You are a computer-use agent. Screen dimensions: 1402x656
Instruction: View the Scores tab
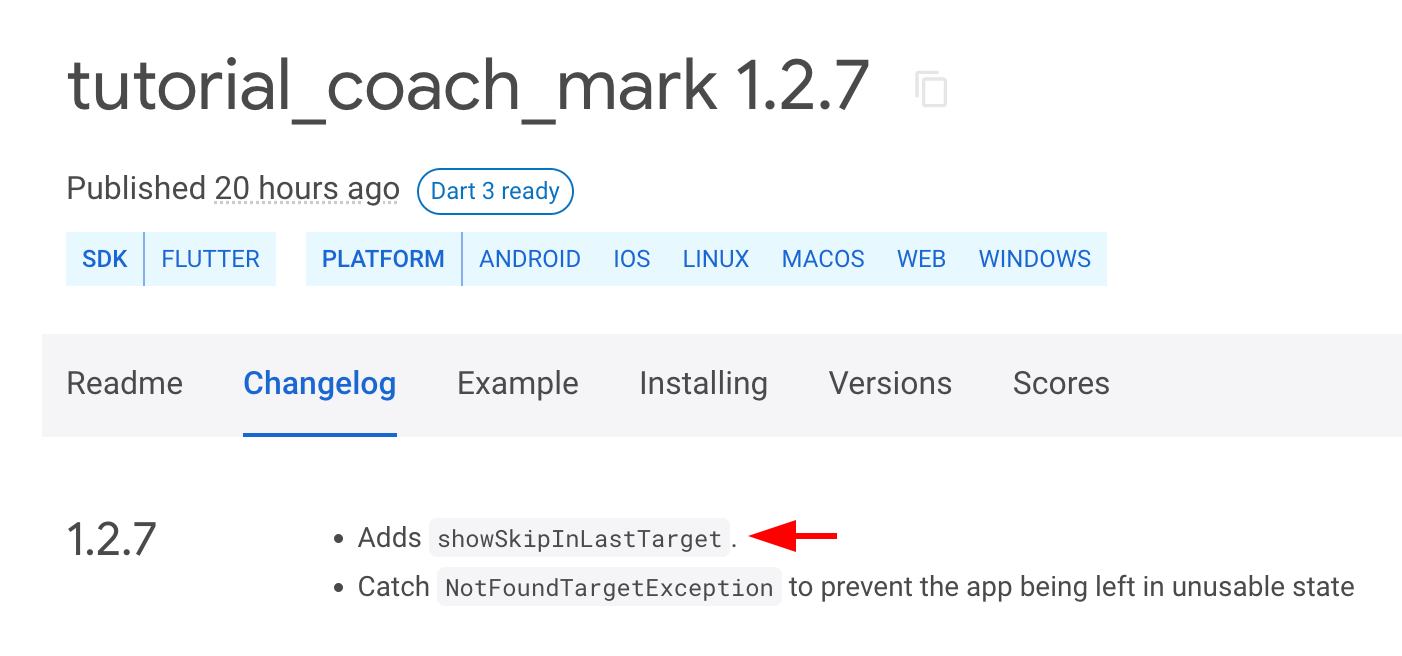(x=1061, y=383)
